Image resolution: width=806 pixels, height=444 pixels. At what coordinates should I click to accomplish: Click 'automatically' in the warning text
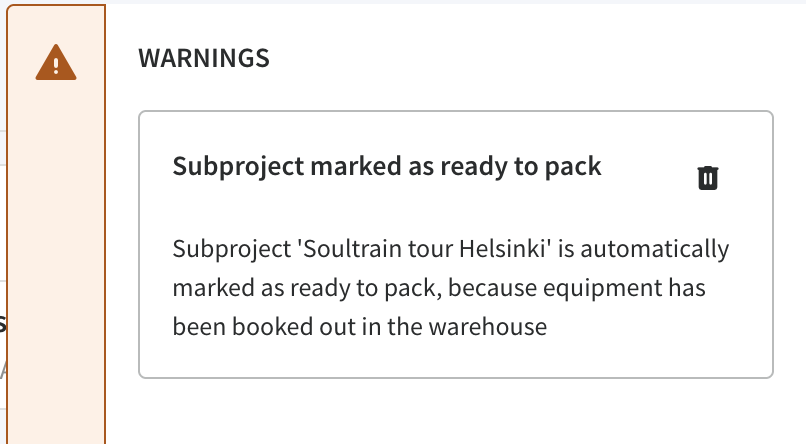tap(654, 249)
